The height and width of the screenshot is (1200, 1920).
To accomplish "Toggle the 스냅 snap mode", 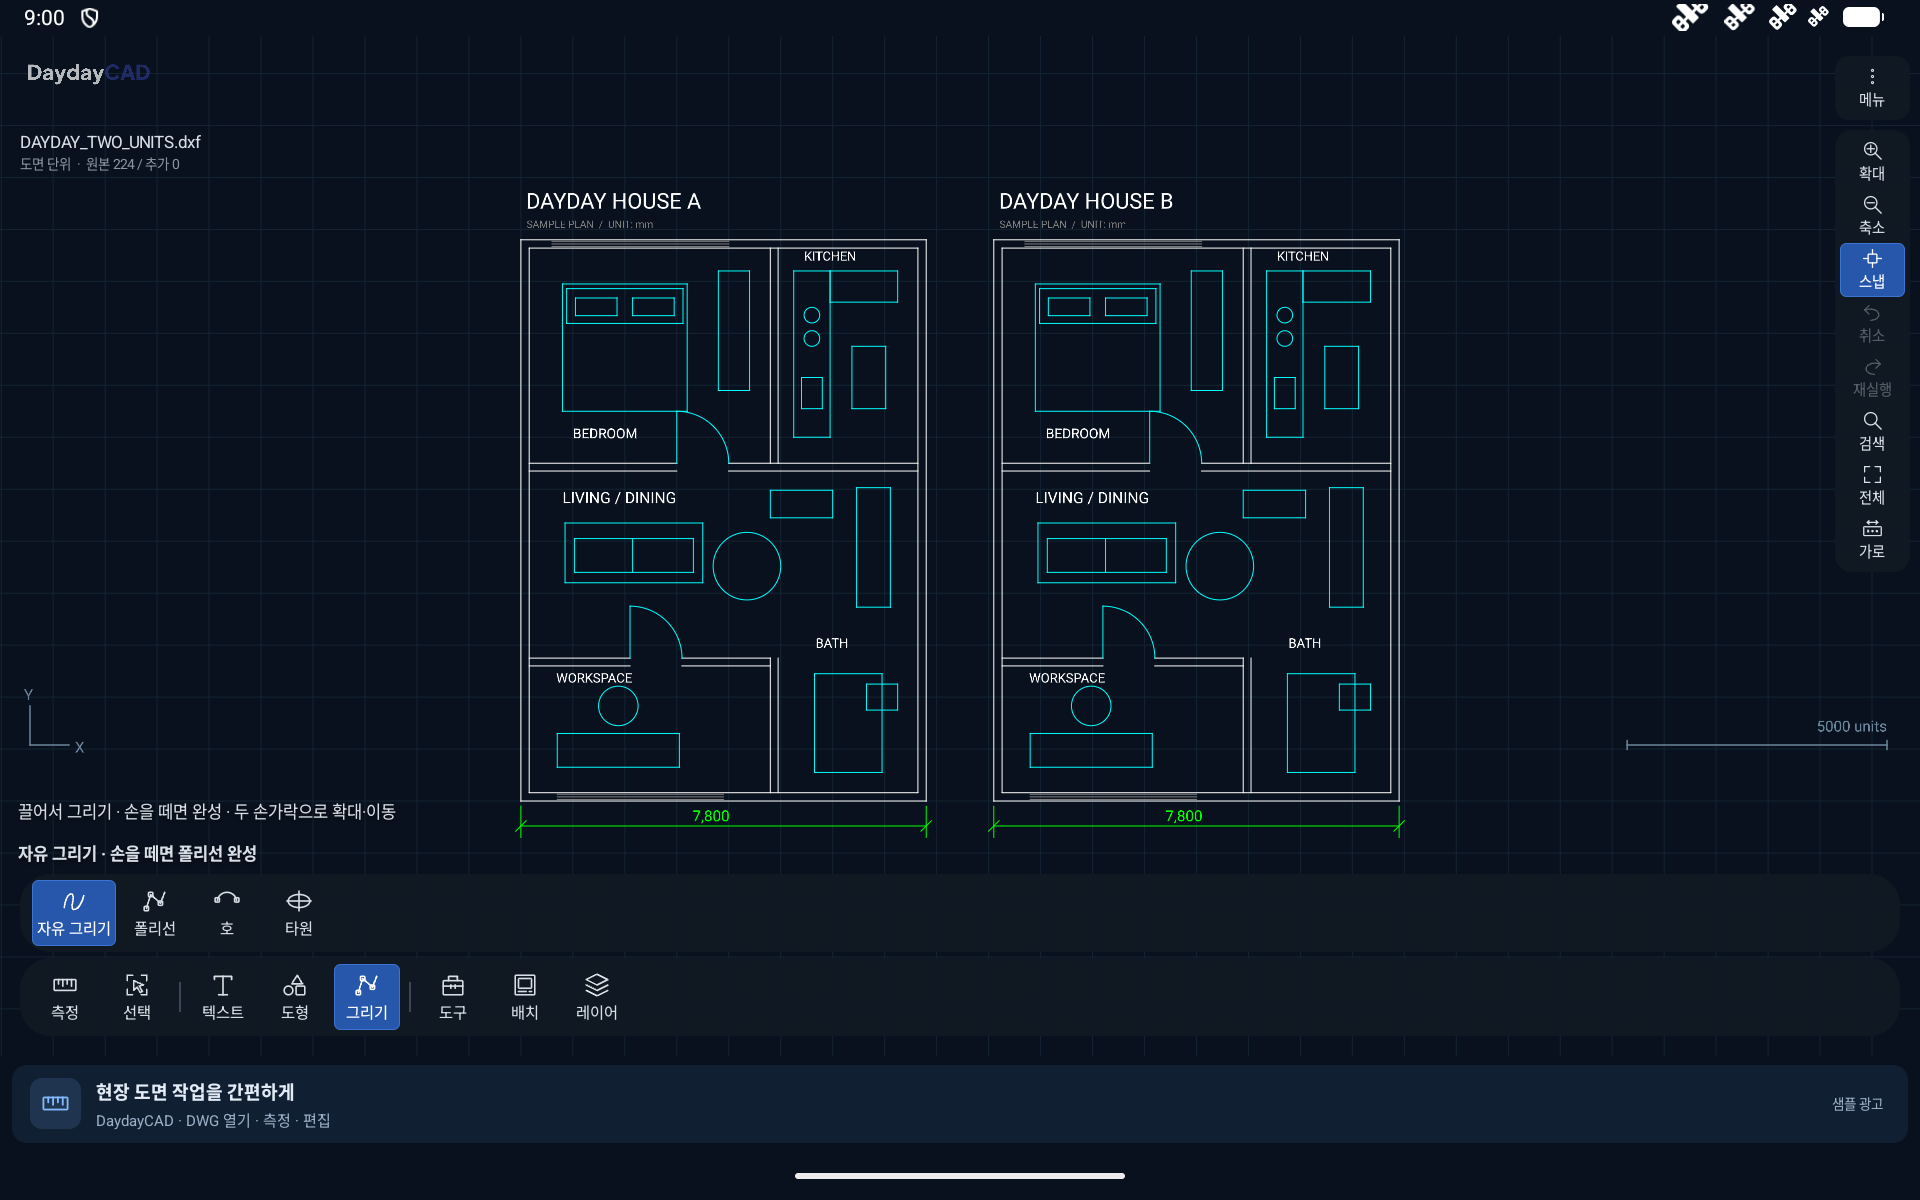I will click(1872, 270).
